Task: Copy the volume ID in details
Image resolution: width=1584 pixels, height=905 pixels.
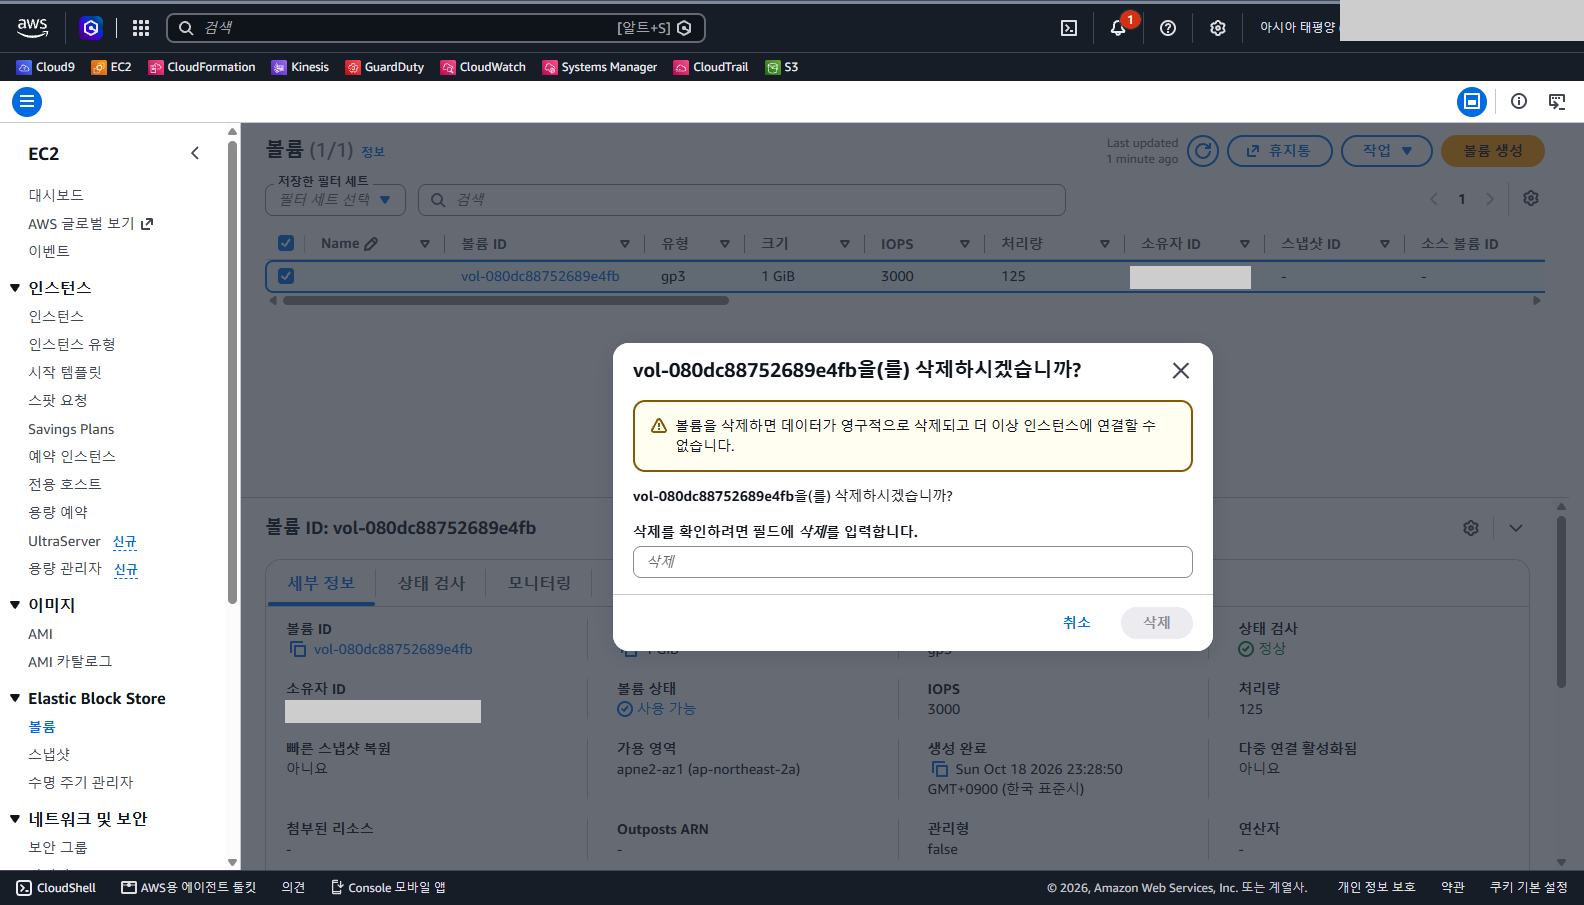Action: (x=298, y=649)
